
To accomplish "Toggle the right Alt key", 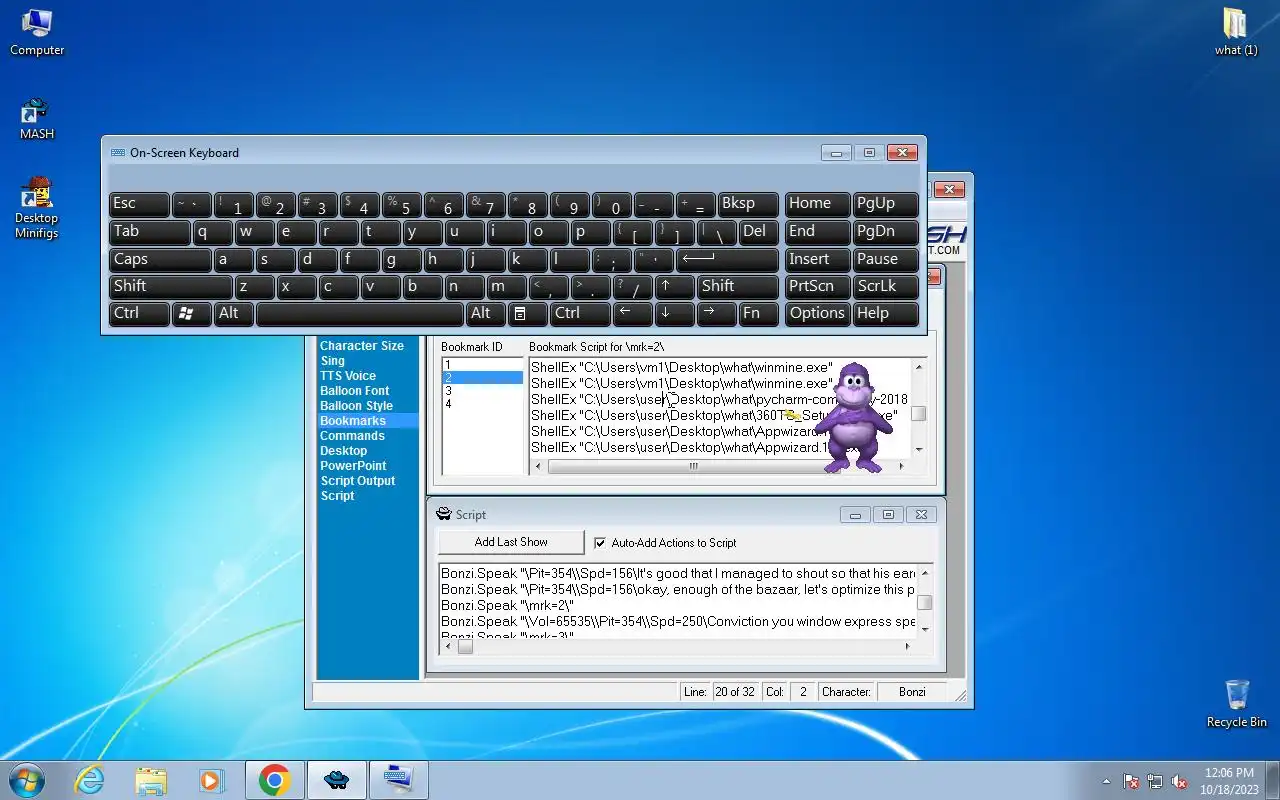I will 485,313.
